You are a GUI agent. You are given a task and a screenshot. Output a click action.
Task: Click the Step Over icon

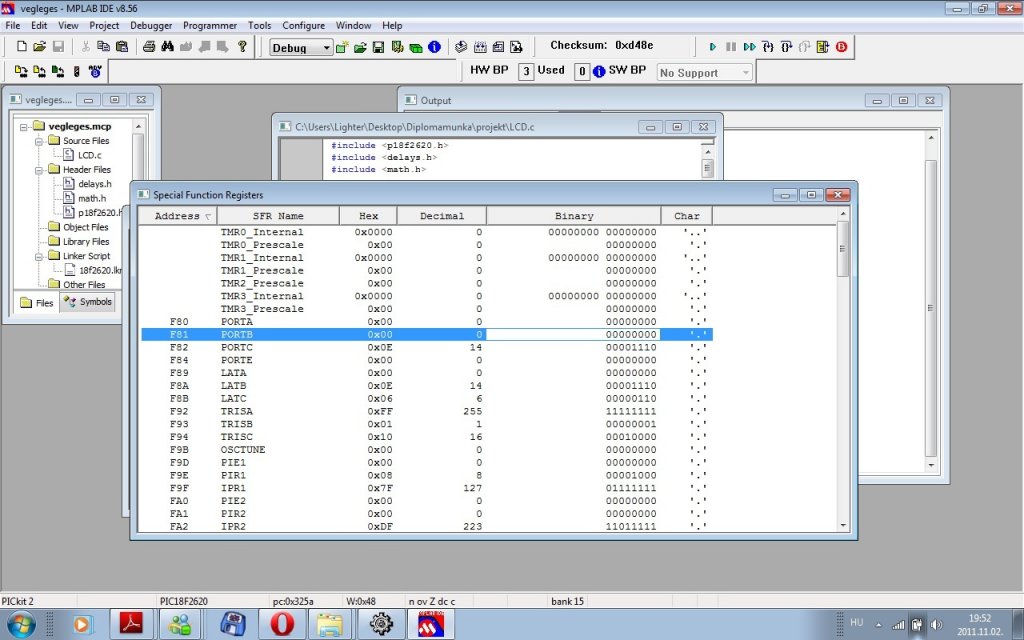tap(786, 46)
